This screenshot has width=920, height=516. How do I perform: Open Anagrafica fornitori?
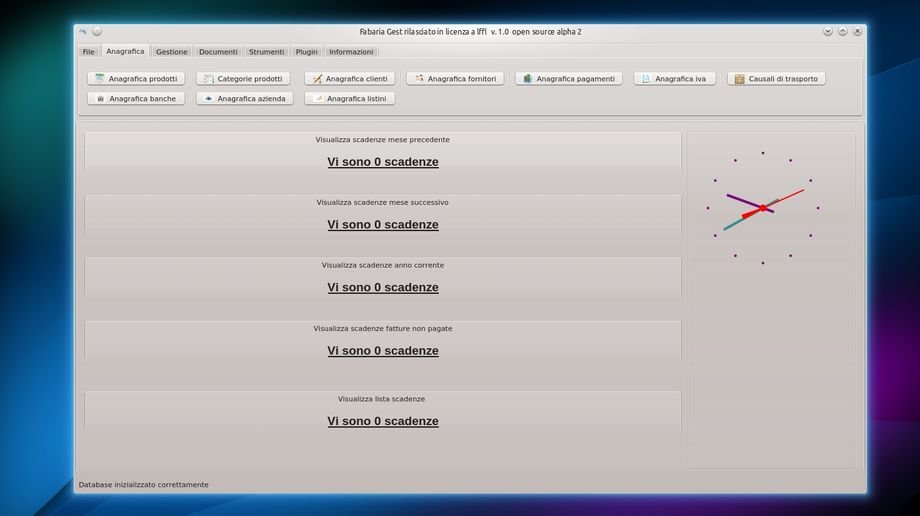[455, 79]
